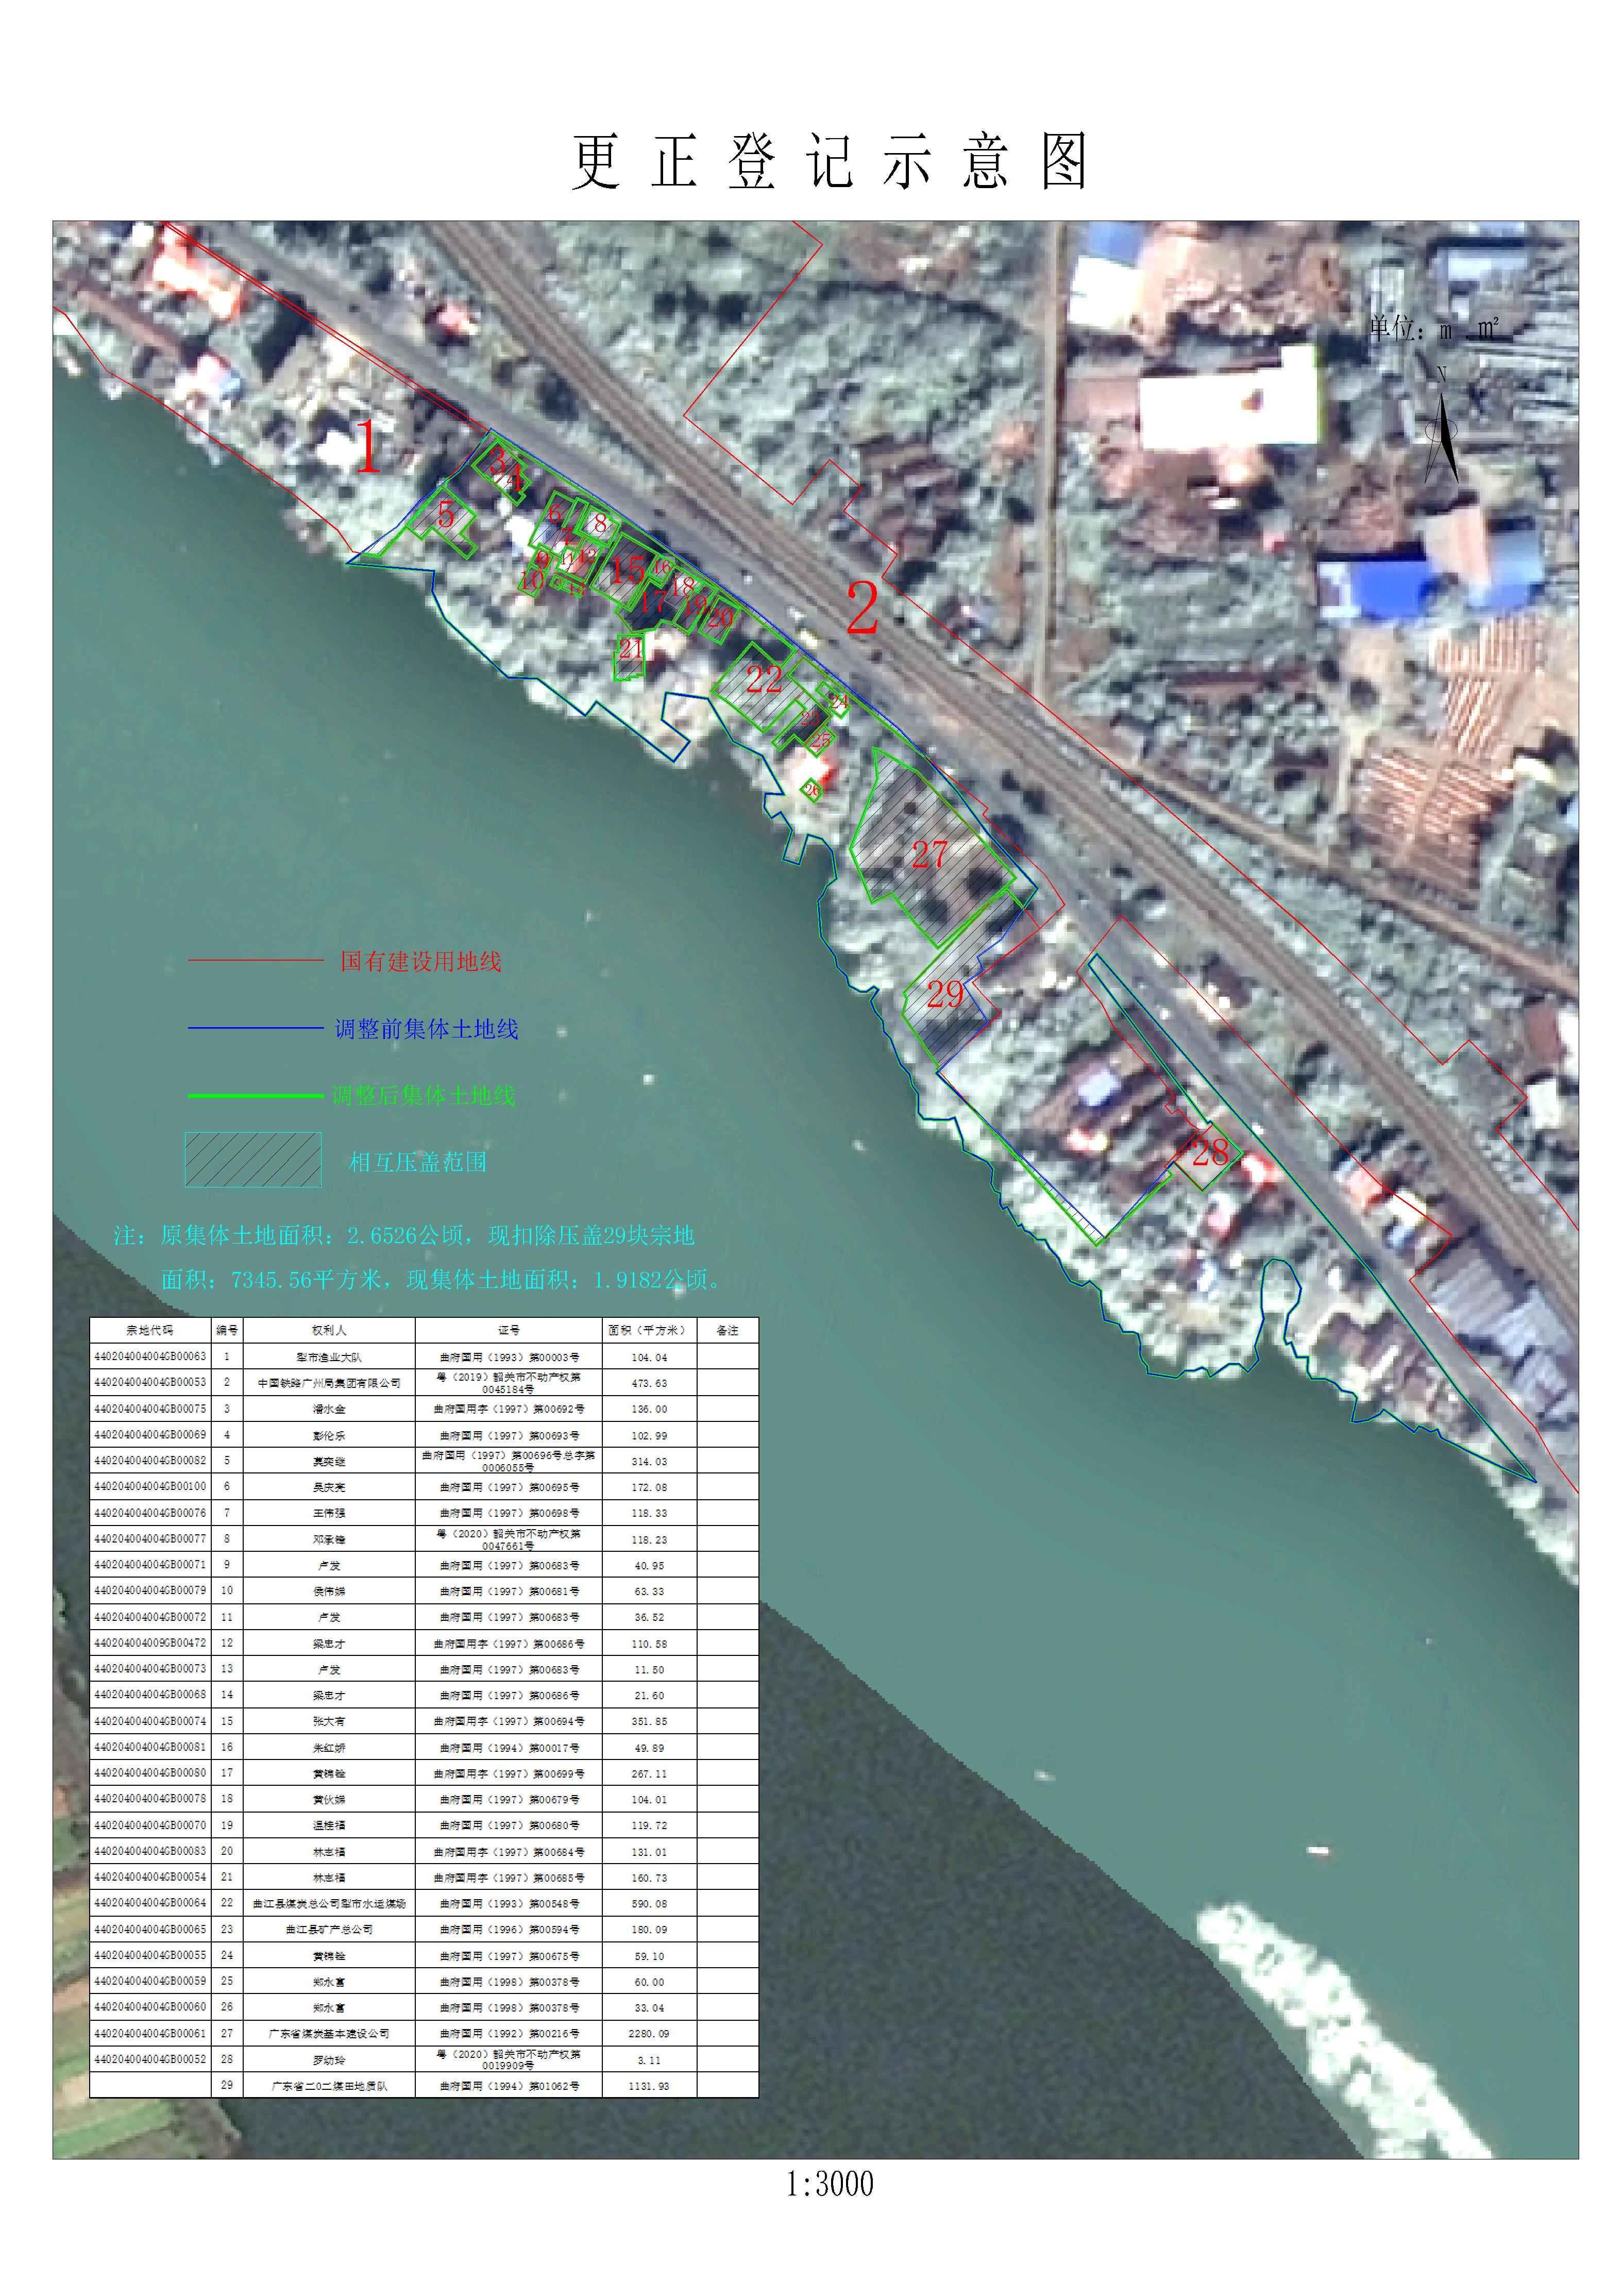Click owner cell '广东省二0二煤田地质队'

pyautogui.click(x=329, y=2086)
